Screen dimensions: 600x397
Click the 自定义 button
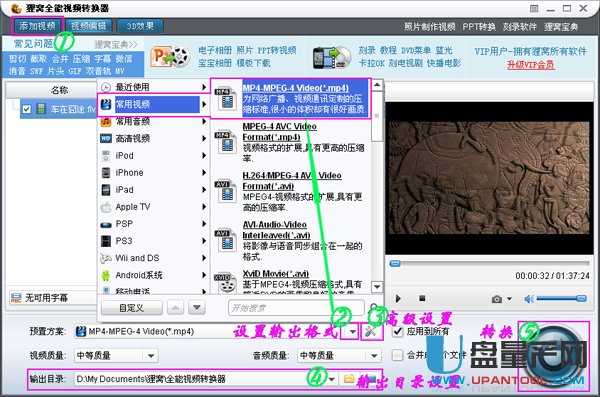coord(132,308)
